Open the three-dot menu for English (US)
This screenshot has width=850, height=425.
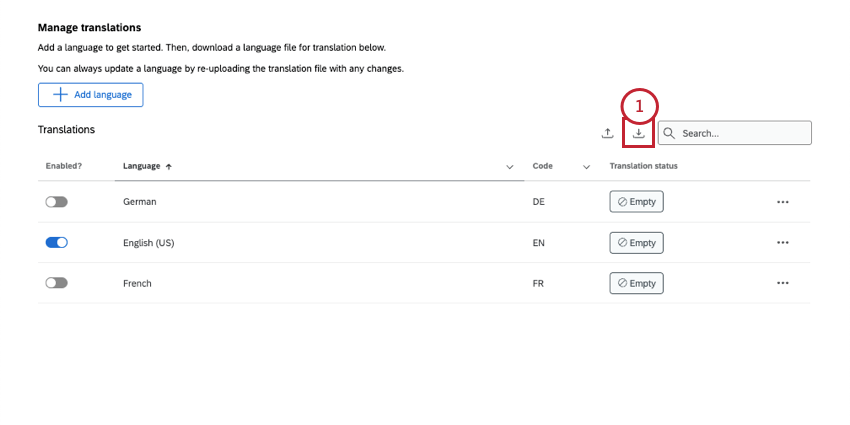(x=782, y=243)
